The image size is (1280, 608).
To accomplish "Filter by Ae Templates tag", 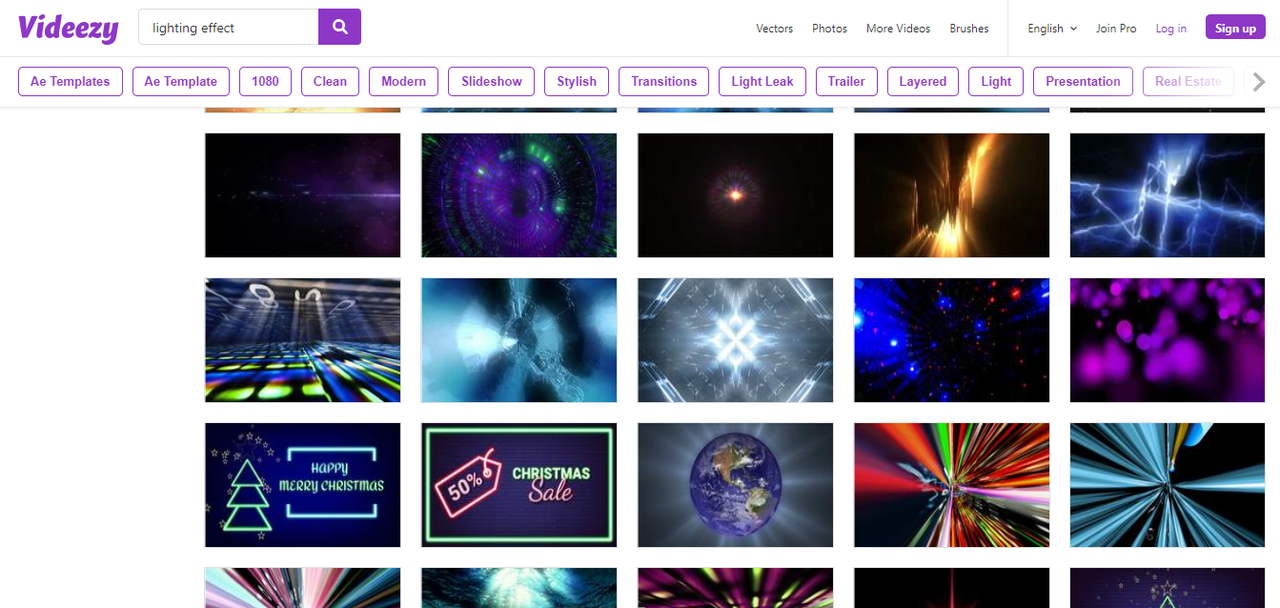I will point(70,81).
